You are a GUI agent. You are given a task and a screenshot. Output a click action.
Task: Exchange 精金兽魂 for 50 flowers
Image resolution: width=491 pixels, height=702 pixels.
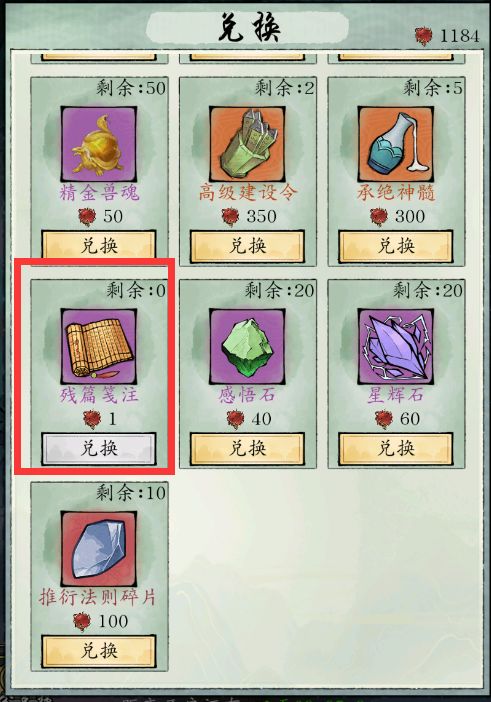tap(99, 246)
